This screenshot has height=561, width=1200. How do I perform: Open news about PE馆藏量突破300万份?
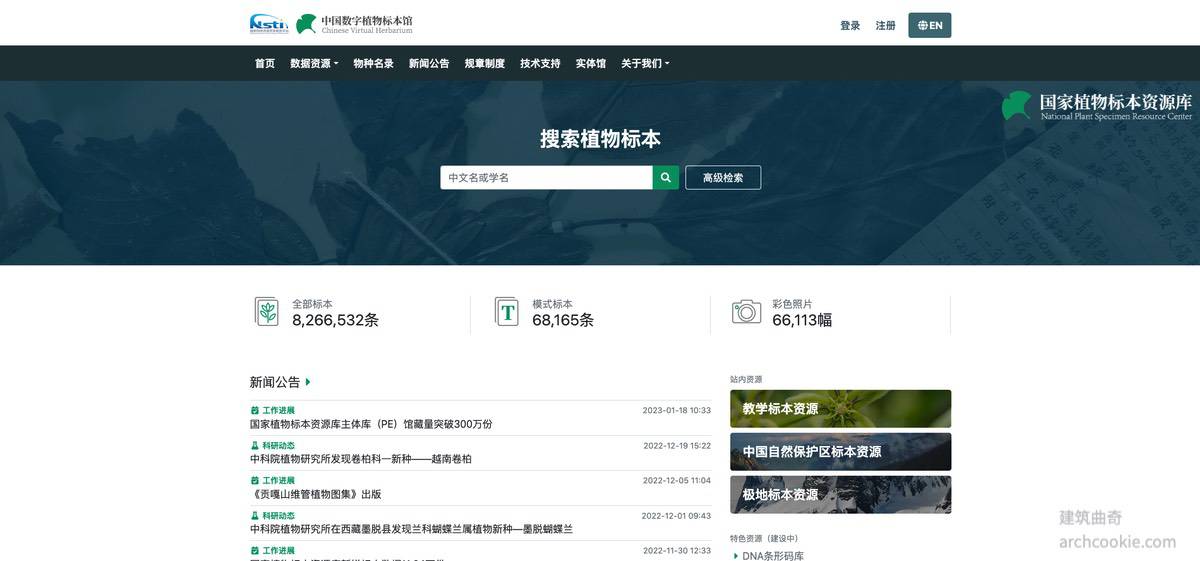coord(371,424)
